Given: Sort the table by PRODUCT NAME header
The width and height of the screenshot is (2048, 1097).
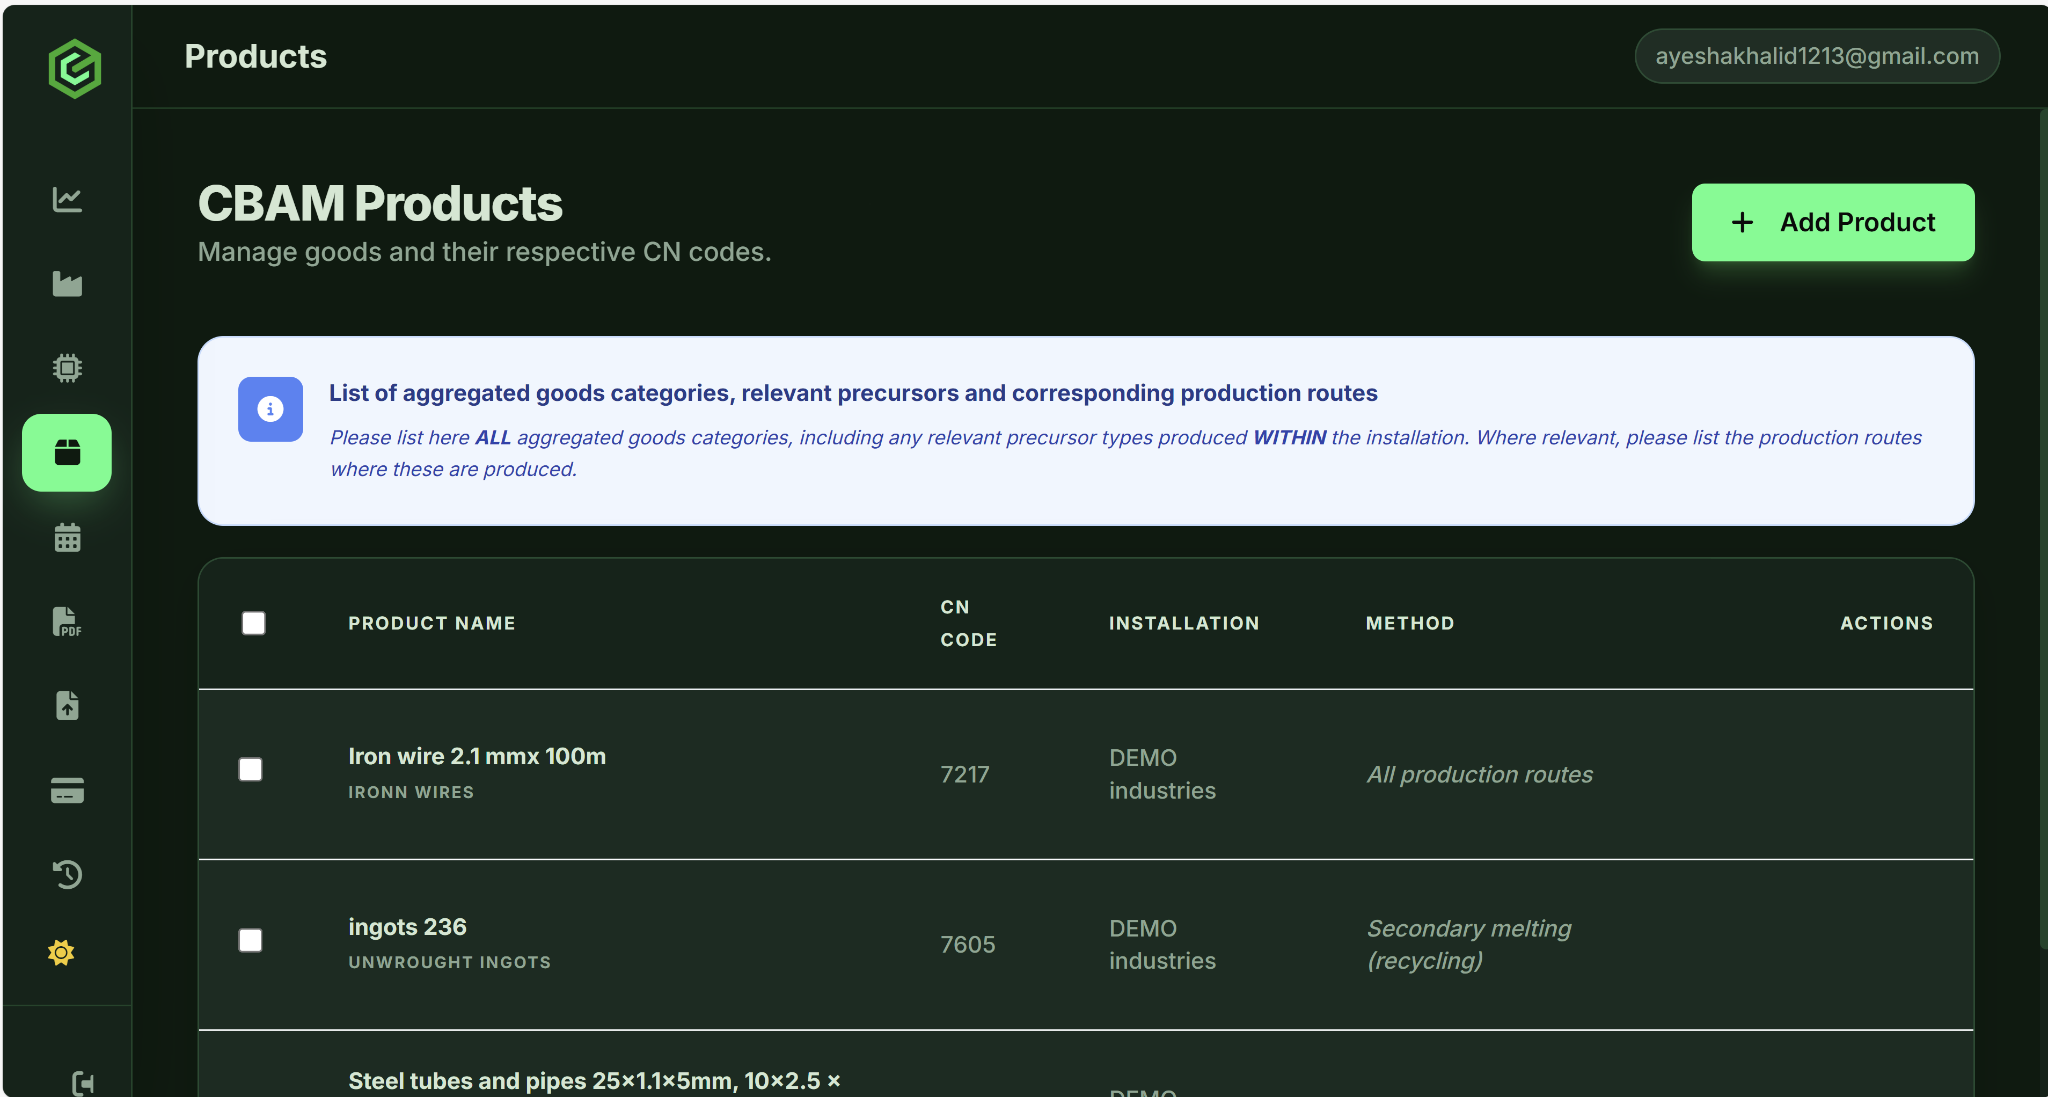Looking at the screenshot, I should pos(431,623).
